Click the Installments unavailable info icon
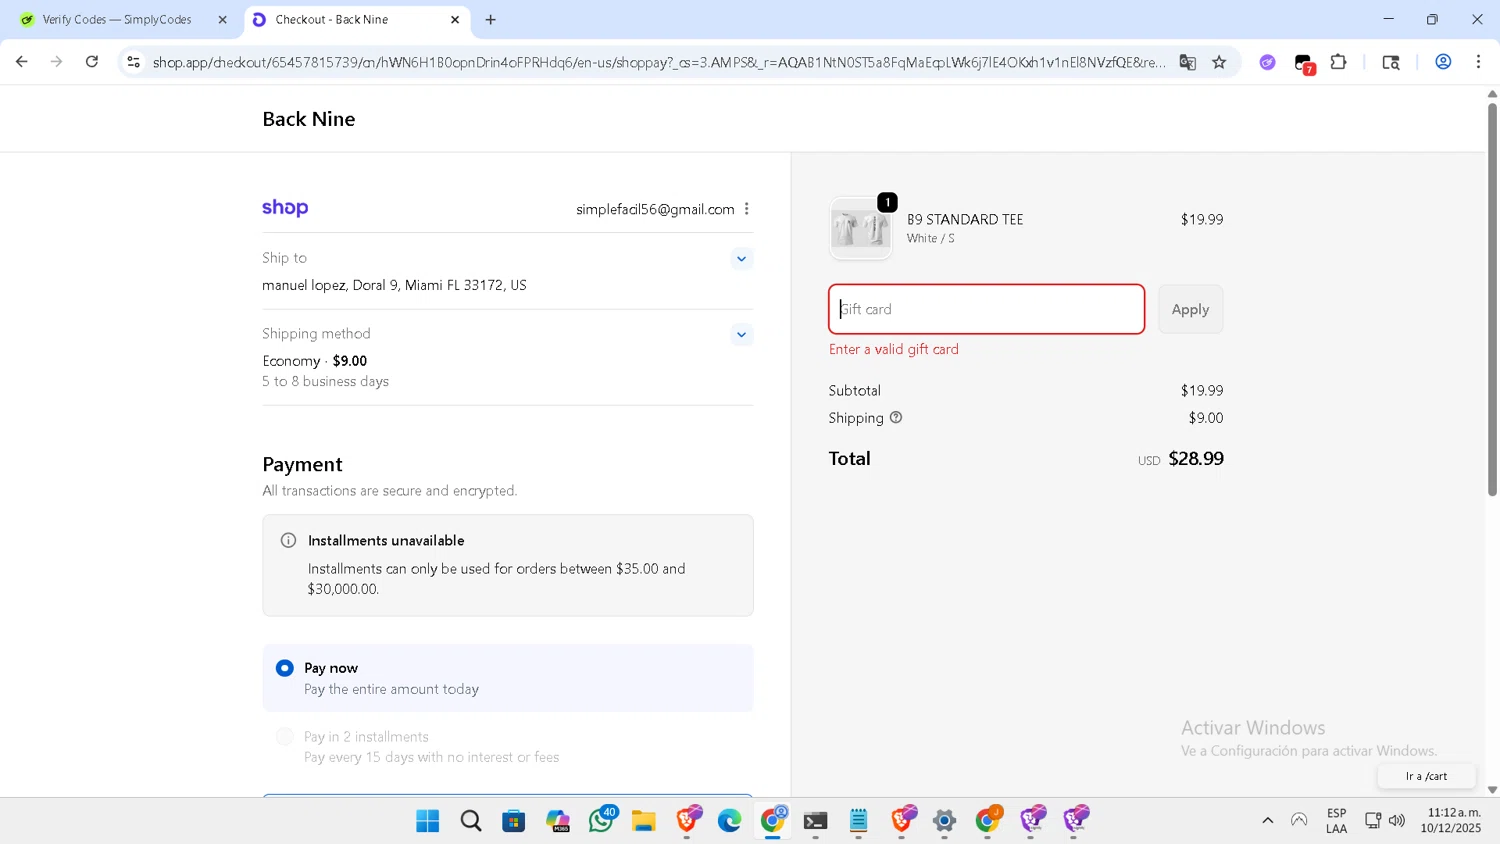This screenshot has height=844, width=1500. (x=288, y=541)
